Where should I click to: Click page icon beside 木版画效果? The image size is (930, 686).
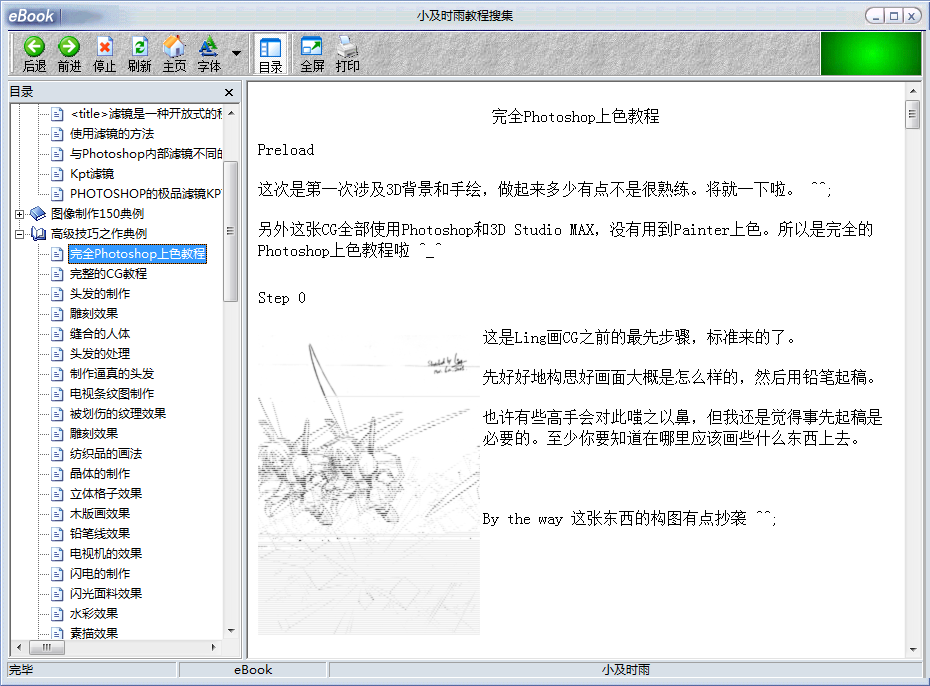pyautogui.click(x=57, y=514)
